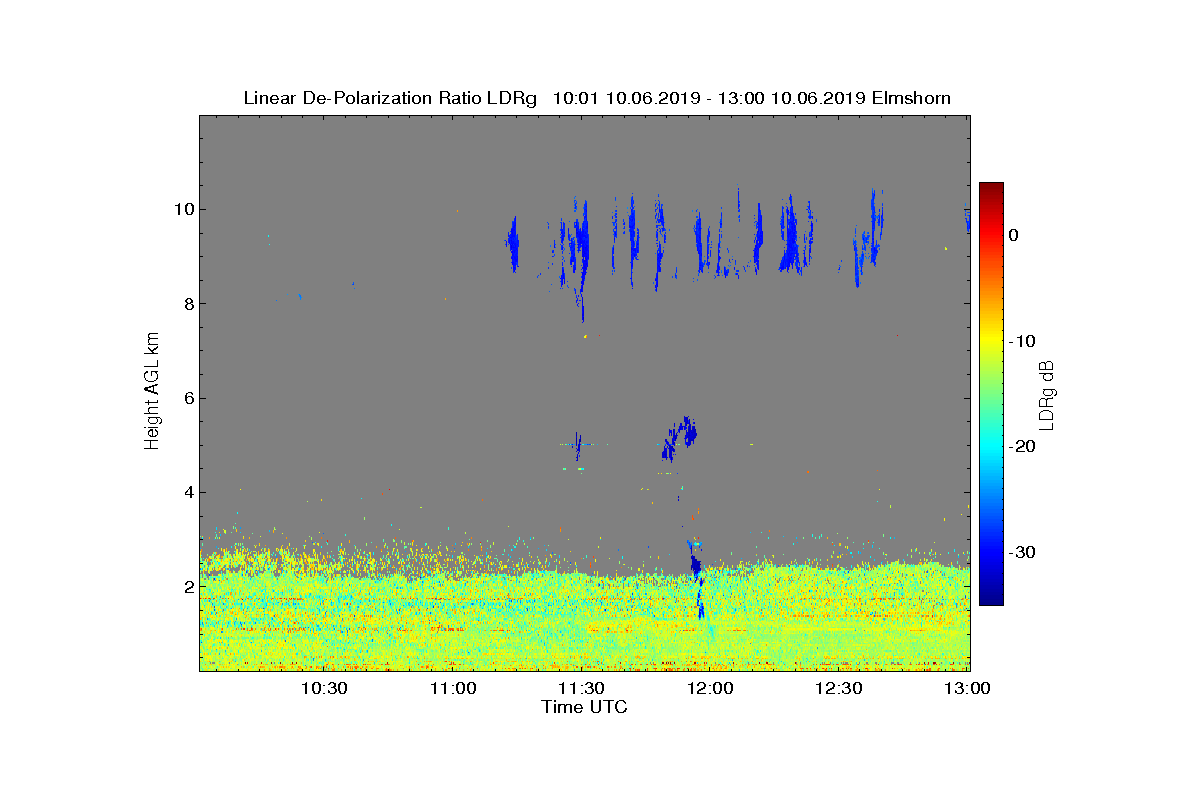Click the LDRg dB colorbar title
This screenshot has height=800, width=1200.
pos(1047,394)
